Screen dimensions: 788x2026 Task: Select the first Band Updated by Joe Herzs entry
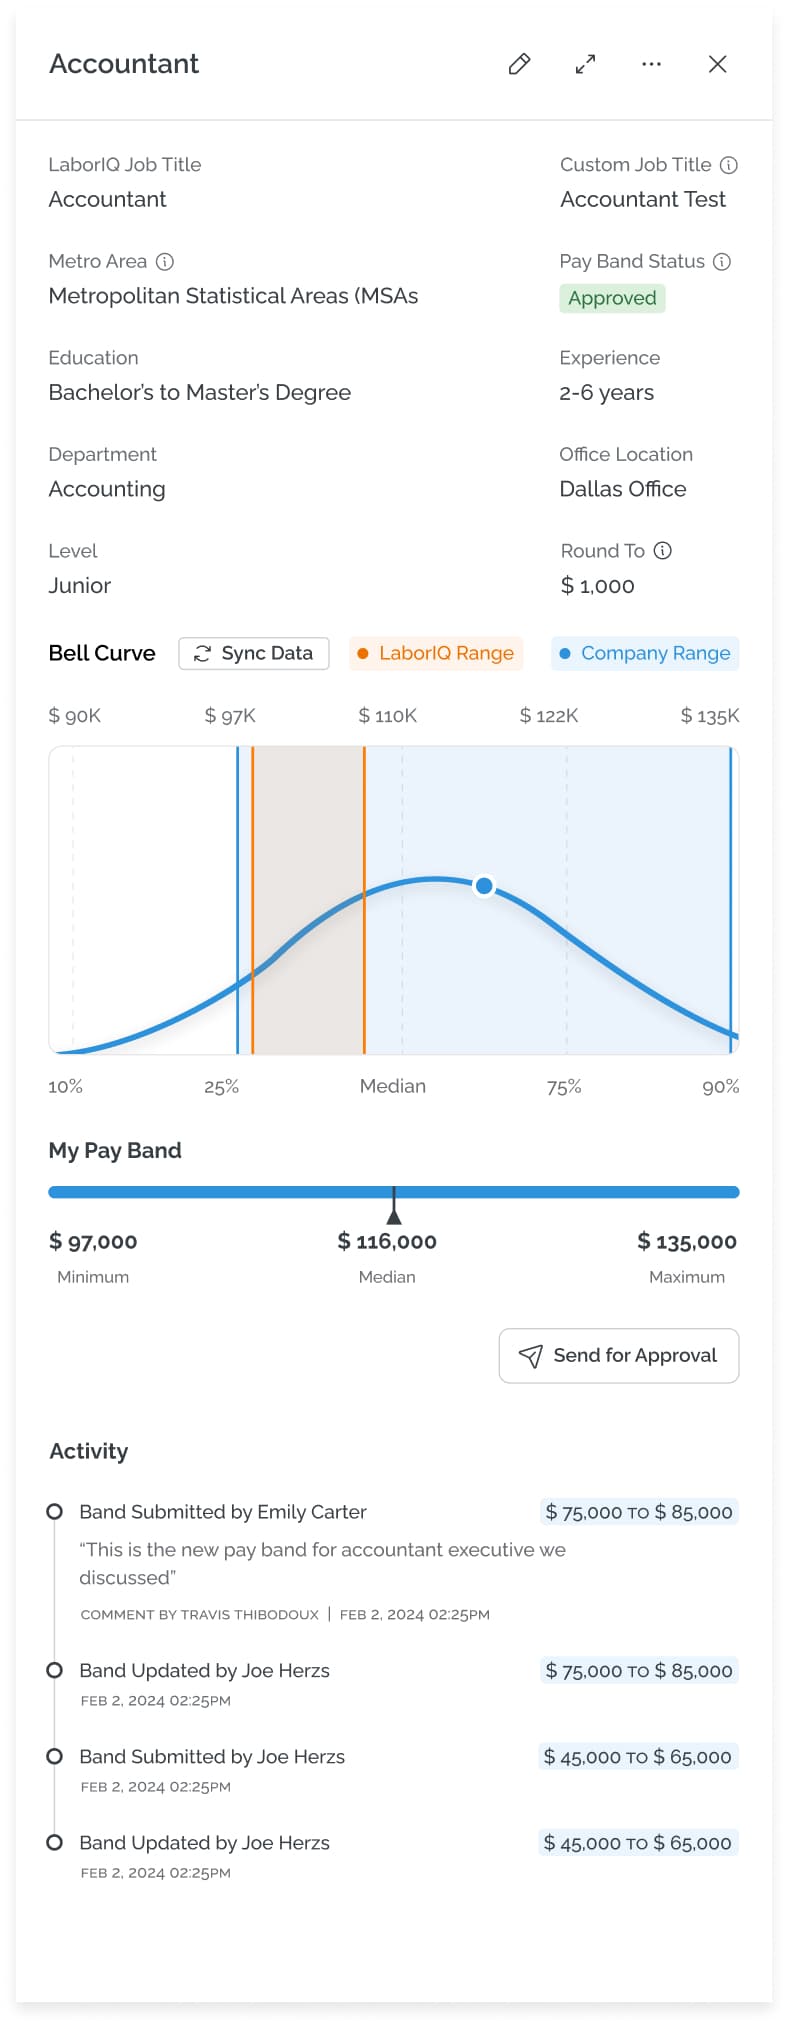(204, 1670)
